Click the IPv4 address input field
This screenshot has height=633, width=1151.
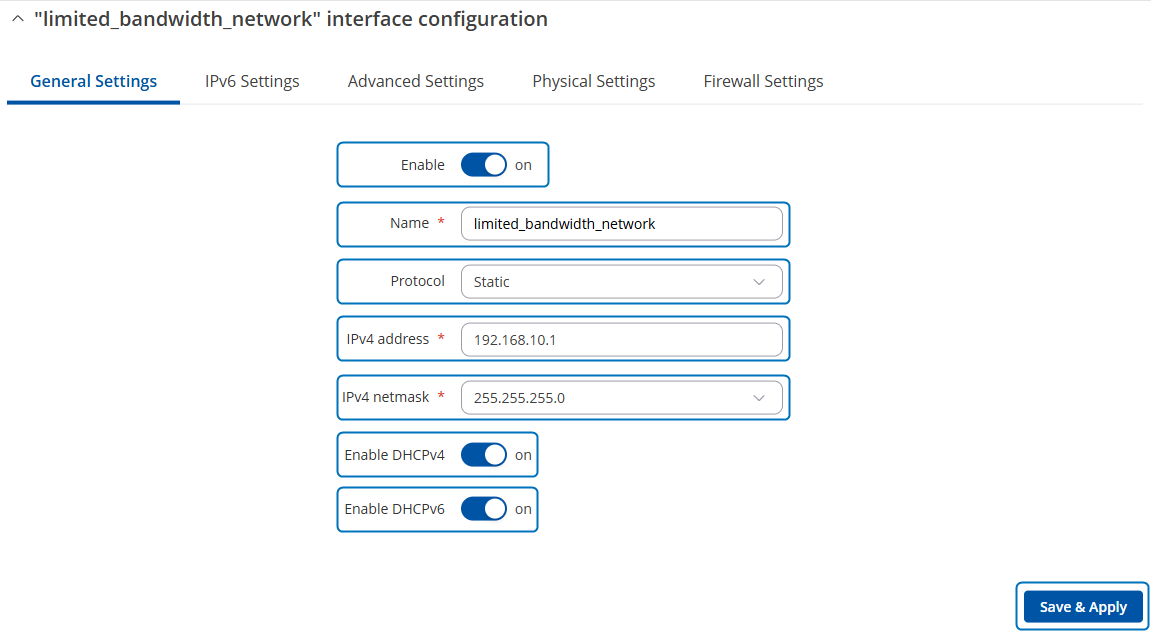pyautogui.click(x=622, y=339)
